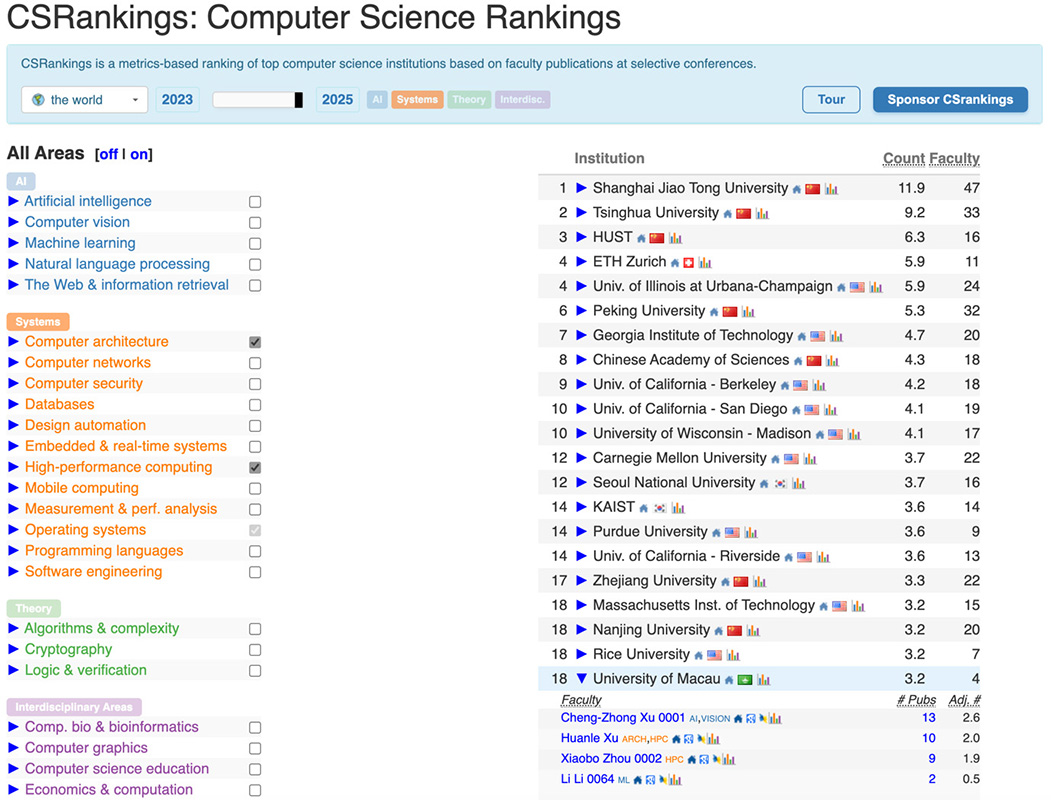Viewport: 1051px width, 800px height.
Task: Enable the Machine learning checkbox
Action: 255,244
